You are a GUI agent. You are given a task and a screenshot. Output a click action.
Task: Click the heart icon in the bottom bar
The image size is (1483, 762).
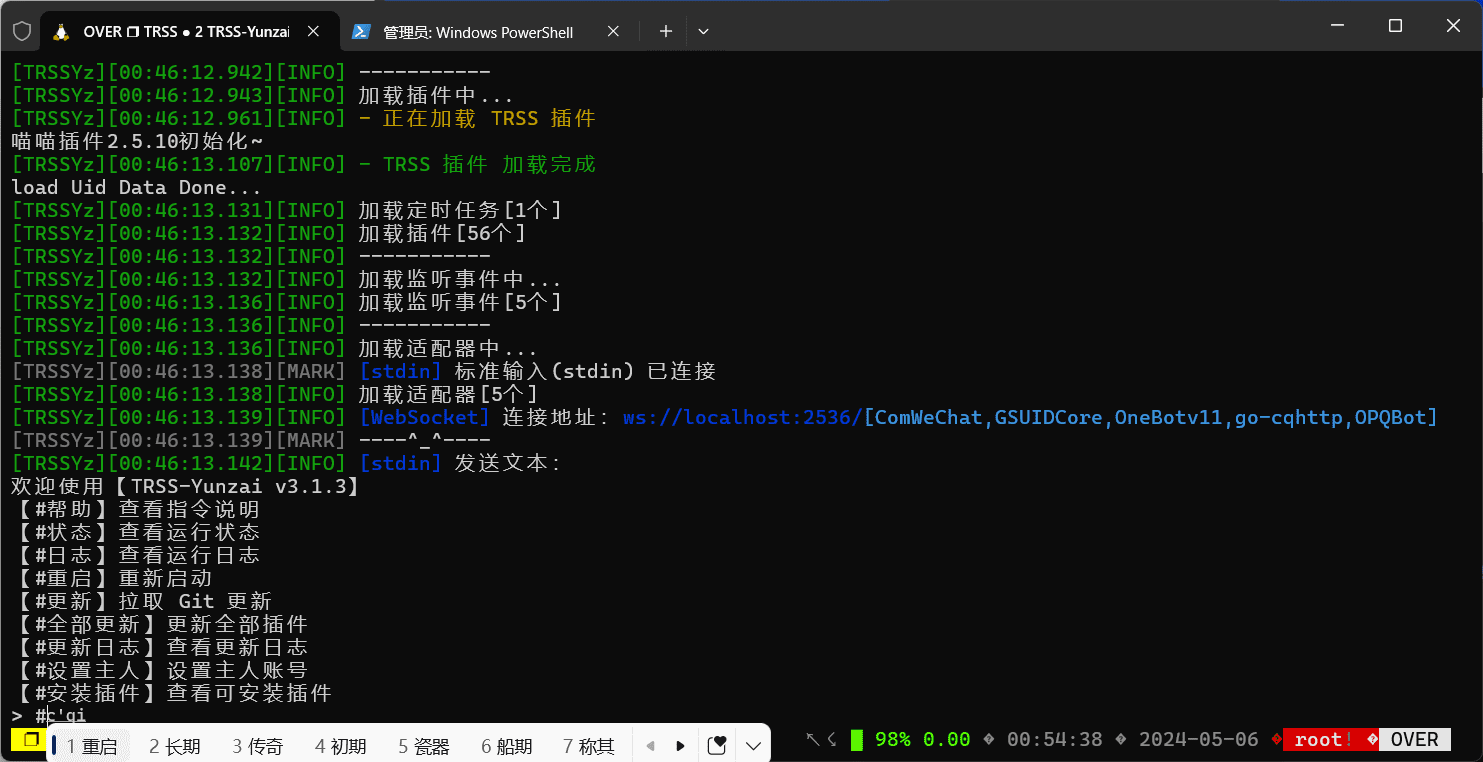[x=716, y=744]
